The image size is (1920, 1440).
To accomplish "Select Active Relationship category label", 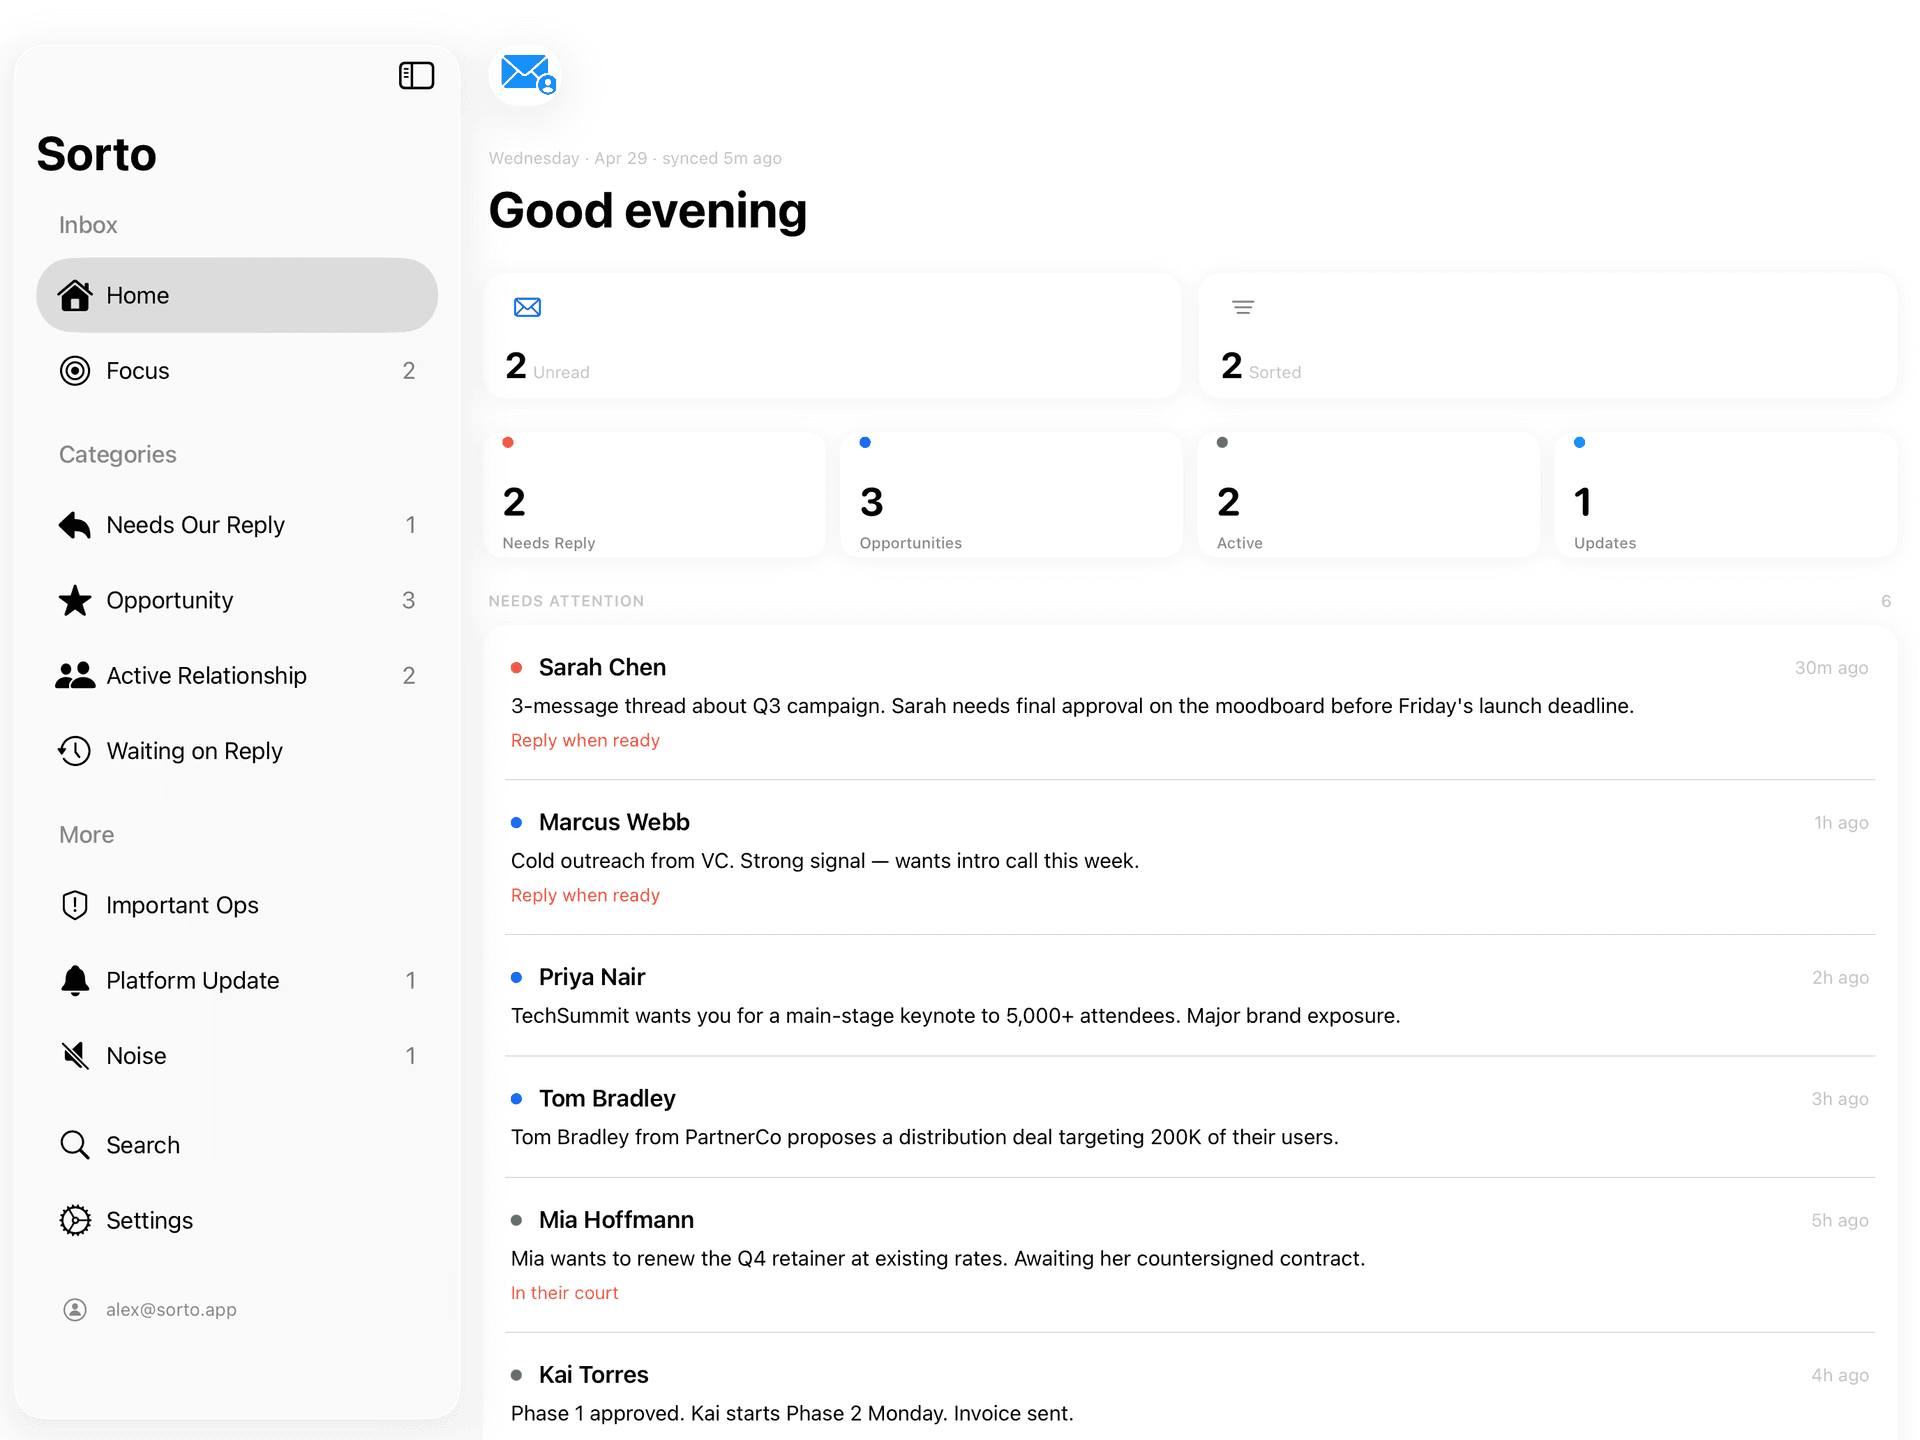I will [x=207, y=676].
